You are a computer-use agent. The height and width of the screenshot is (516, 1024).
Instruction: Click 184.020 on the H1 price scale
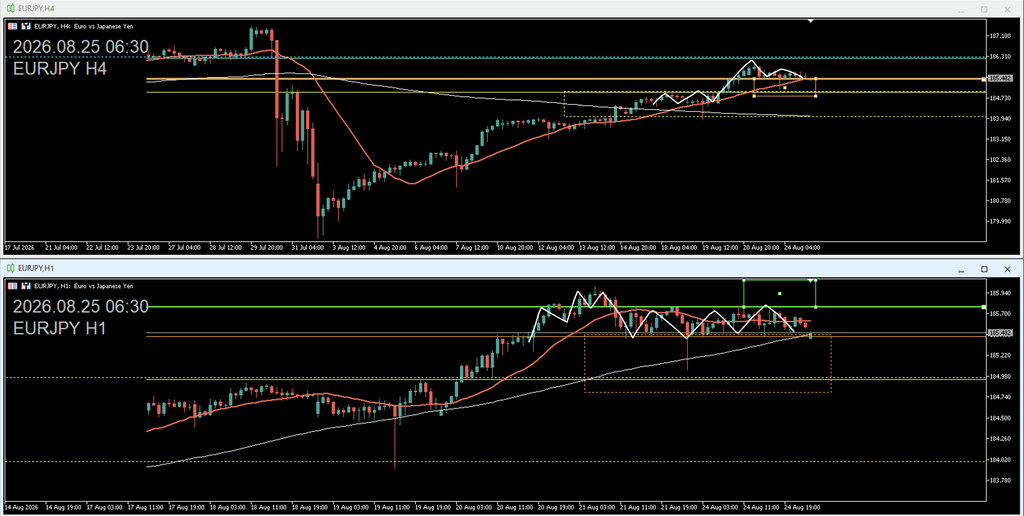point(1000,460)
